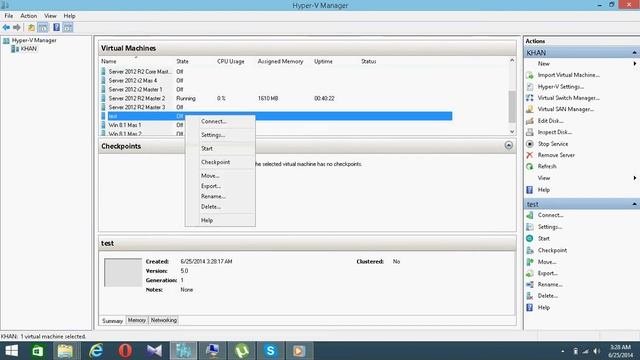This screenshot has height=360, width=640.
Task: Collapse the Checkpoints panel
Action: tap(508, 145)
